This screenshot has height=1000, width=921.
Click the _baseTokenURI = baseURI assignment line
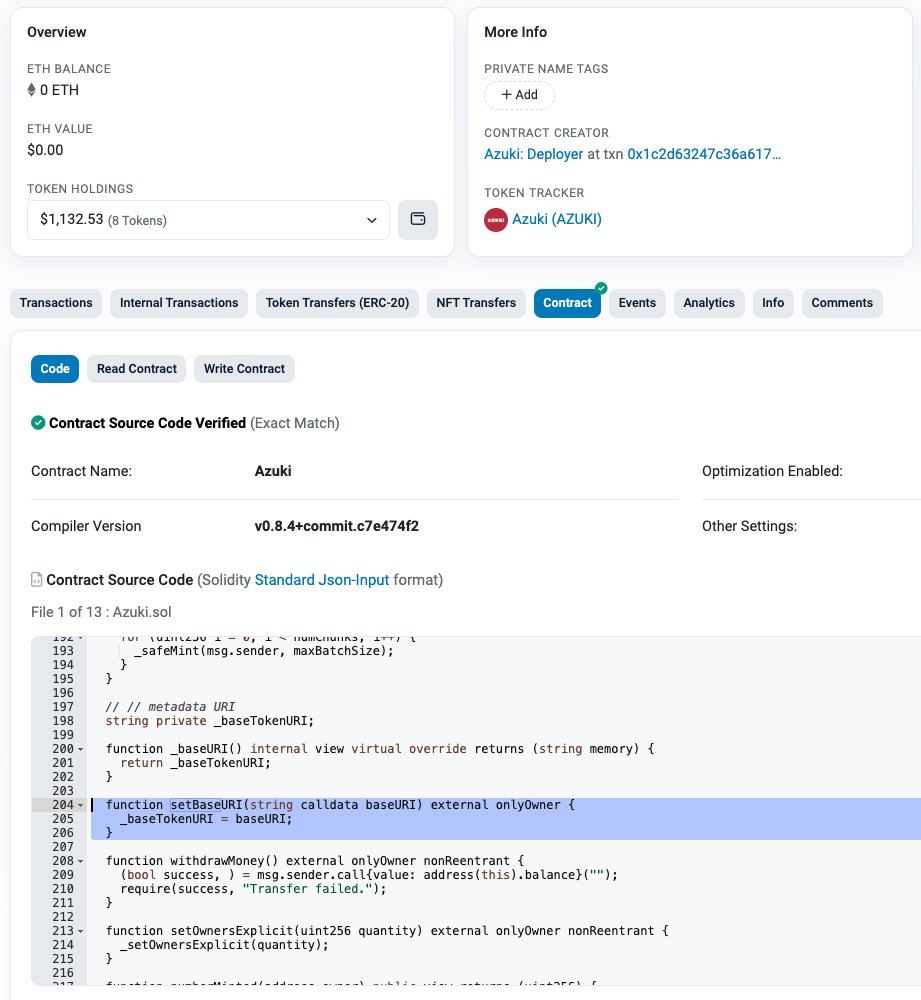207,819
